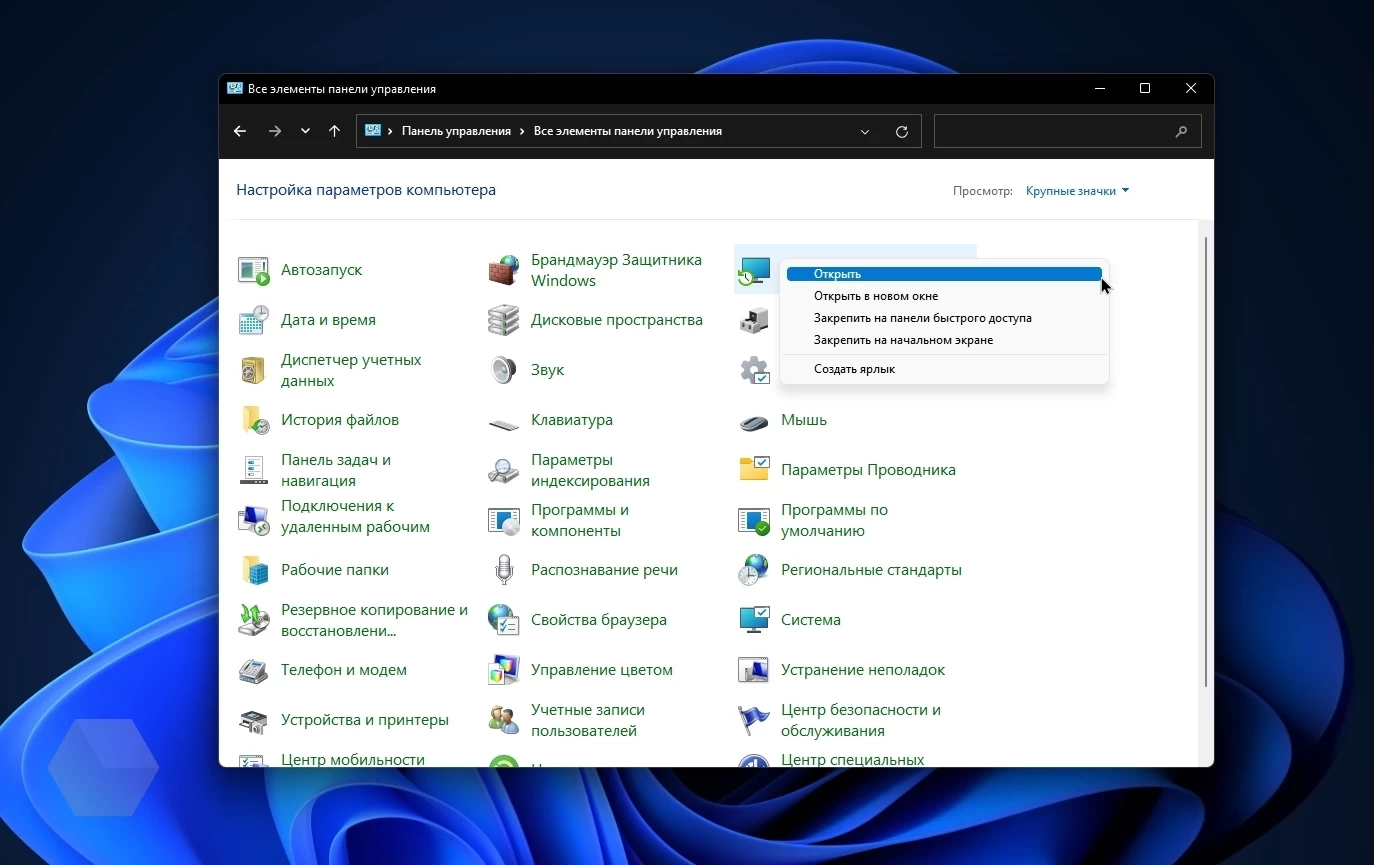Screen dimensions: 1374x865
Task: Open Свойства браузера globe icon
Action: (504, 620)
